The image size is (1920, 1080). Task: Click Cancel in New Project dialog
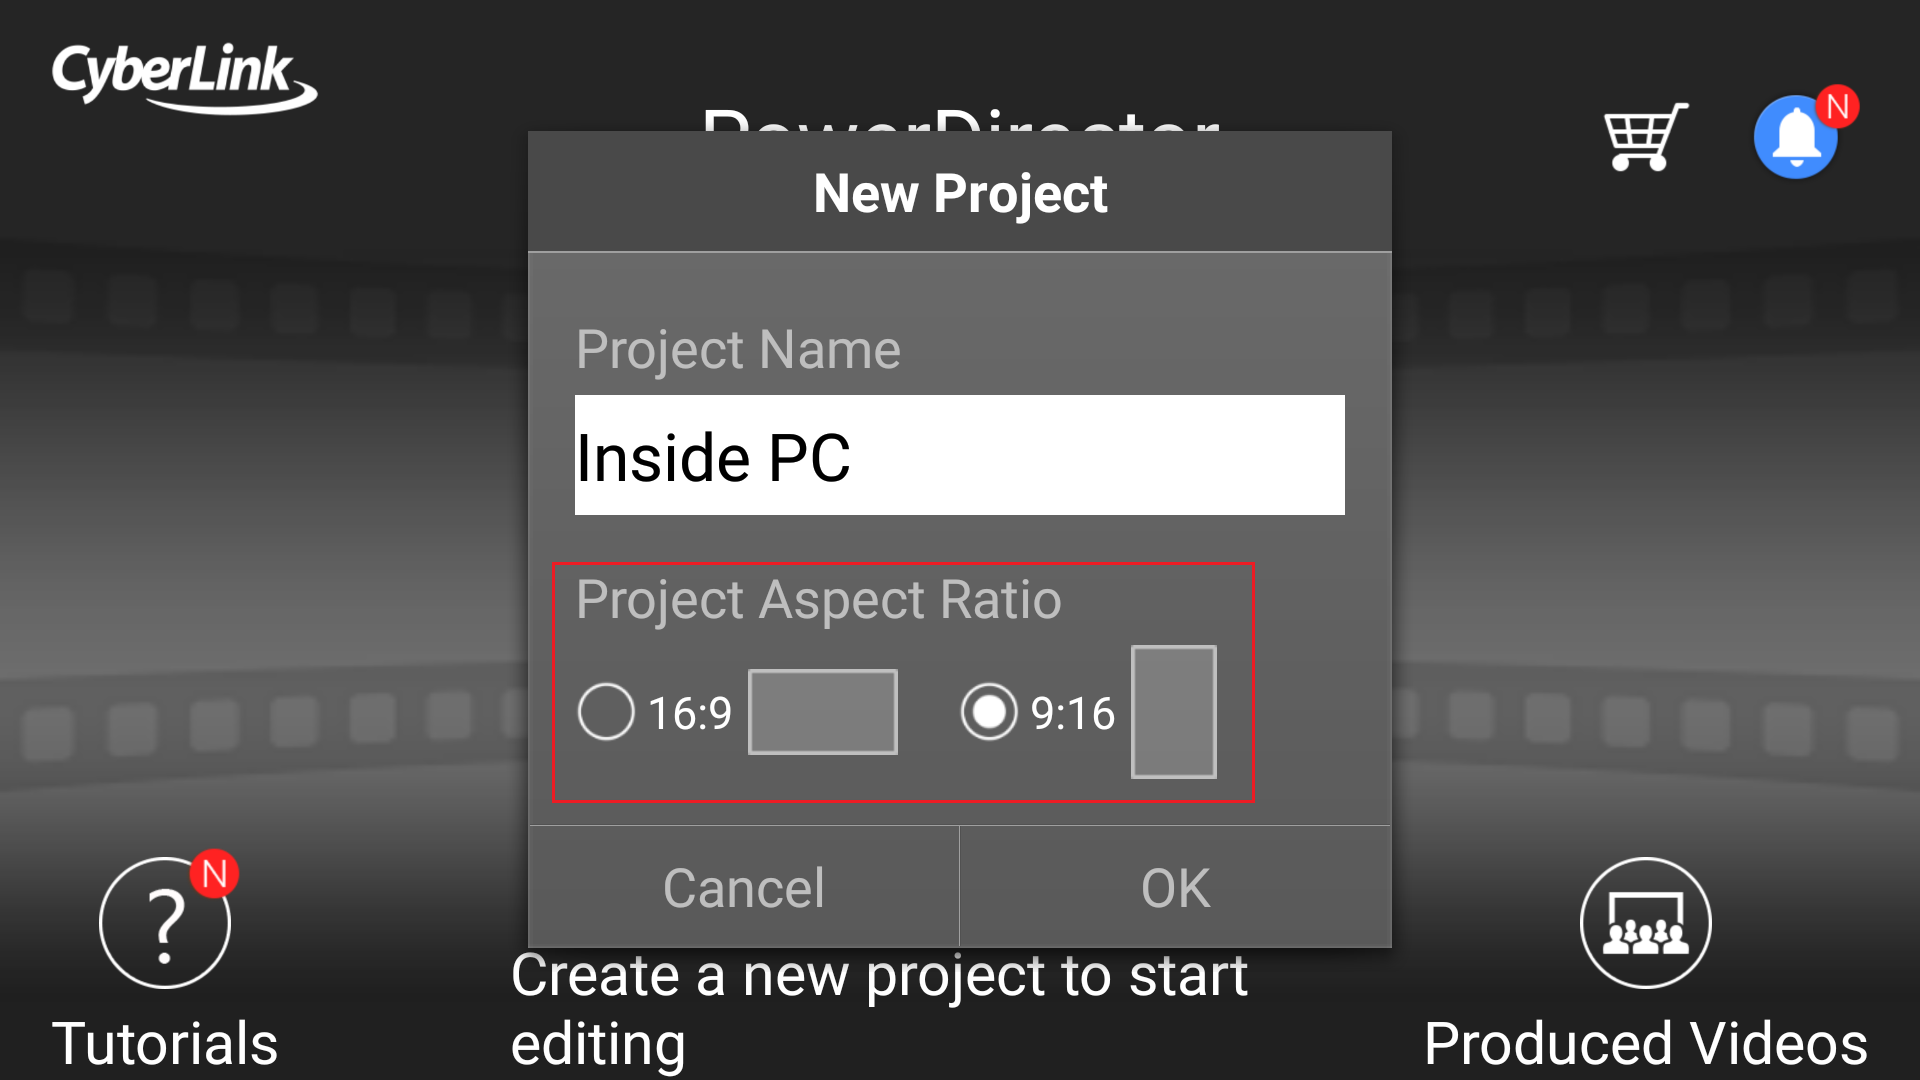coord(744,887)
